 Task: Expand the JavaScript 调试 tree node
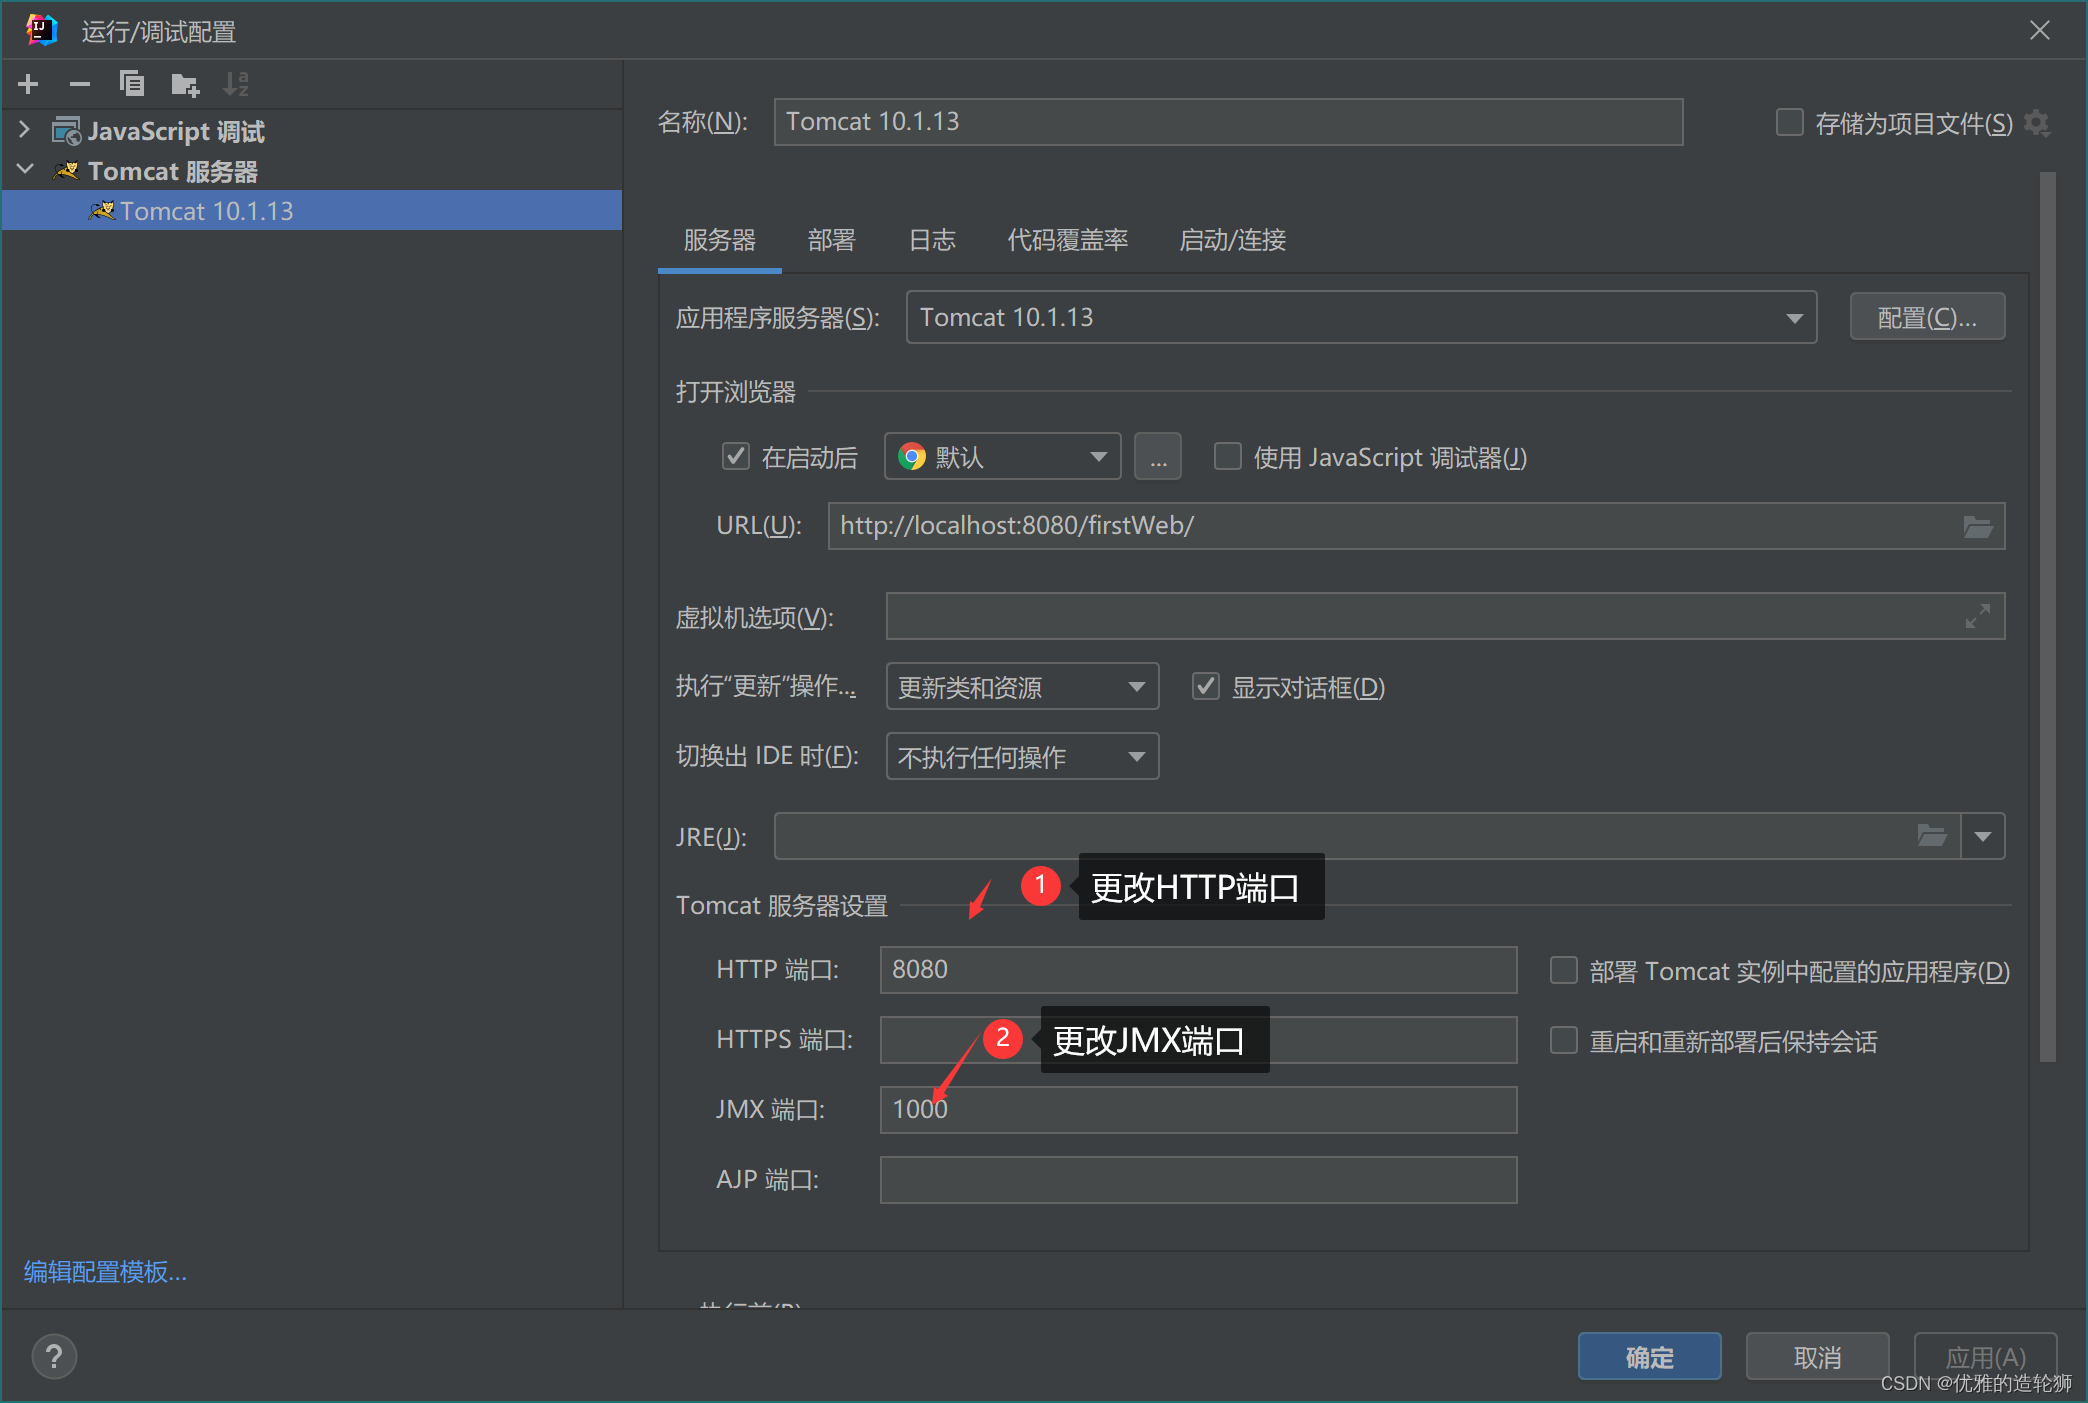coord(25,131)
